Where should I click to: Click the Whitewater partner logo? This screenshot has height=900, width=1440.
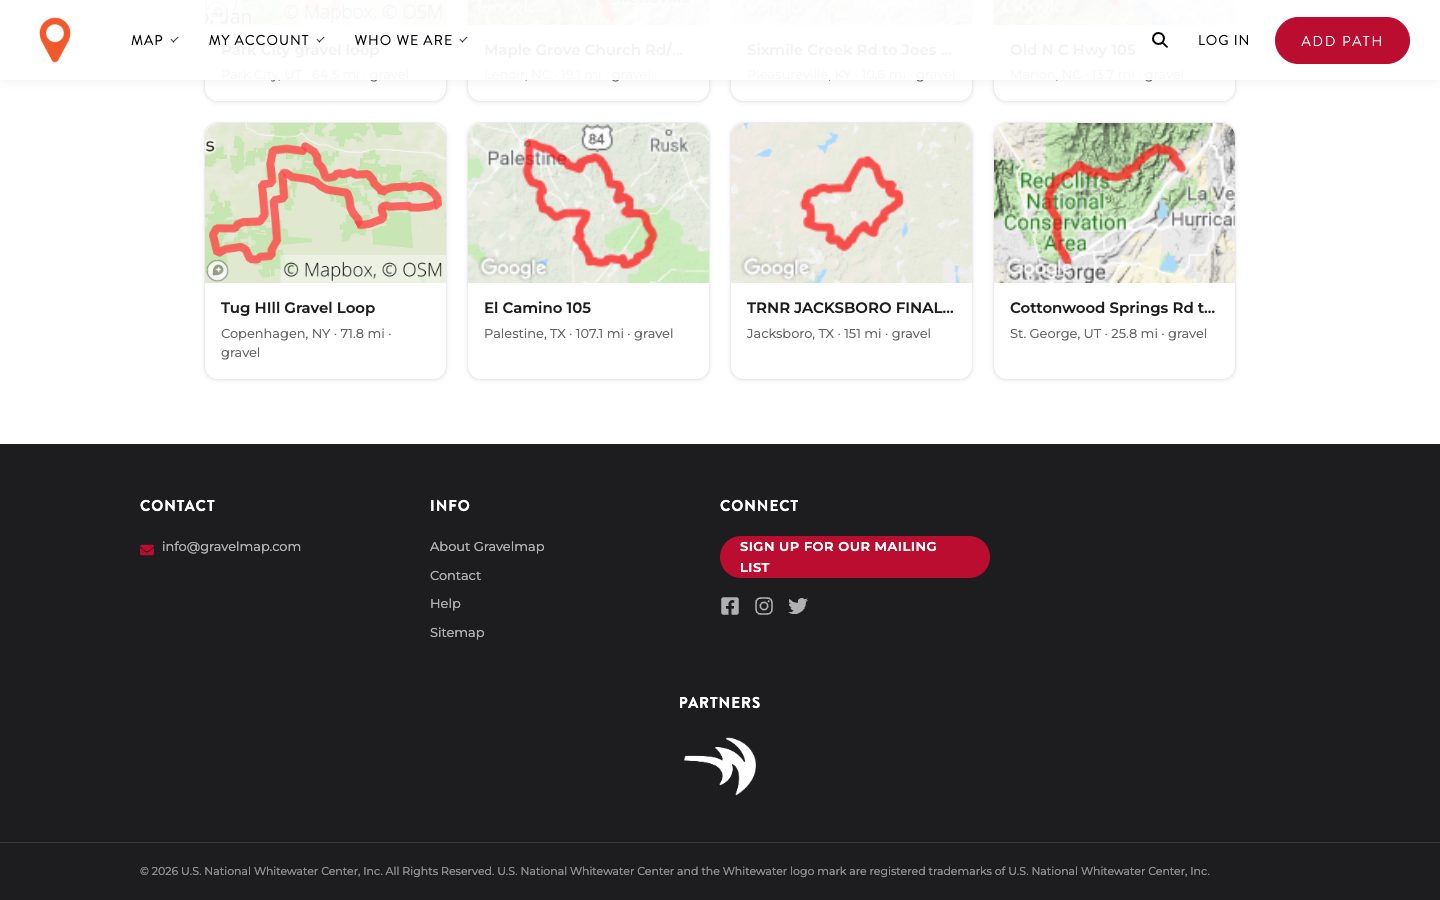[x=720, y=766]
